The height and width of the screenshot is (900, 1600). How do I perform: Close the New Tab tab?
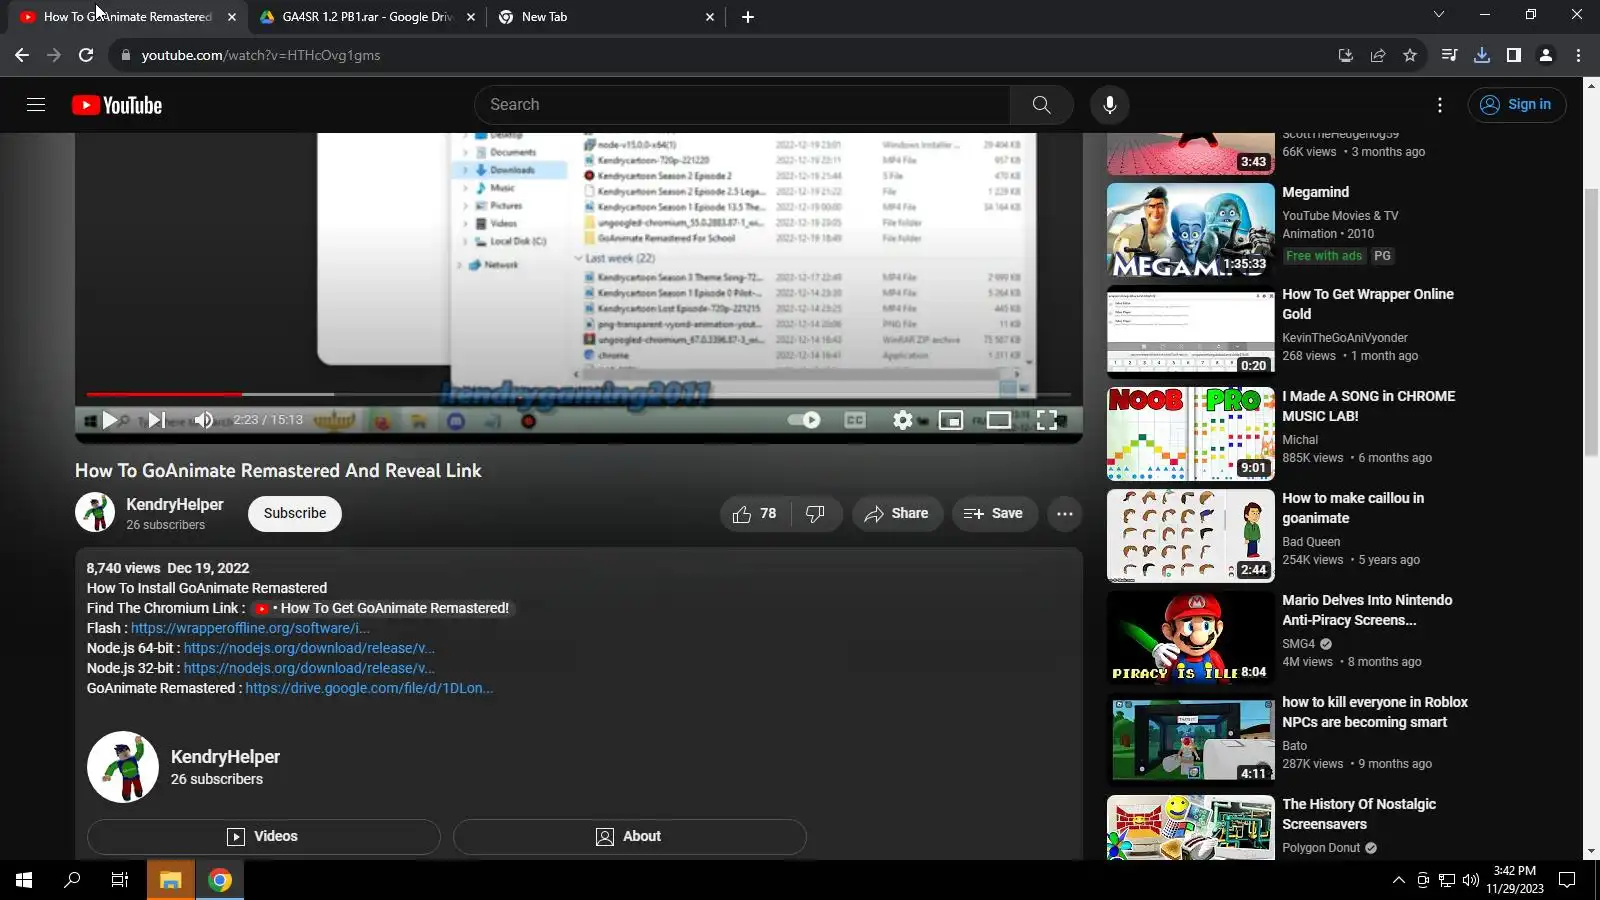[x=710, y=17]
